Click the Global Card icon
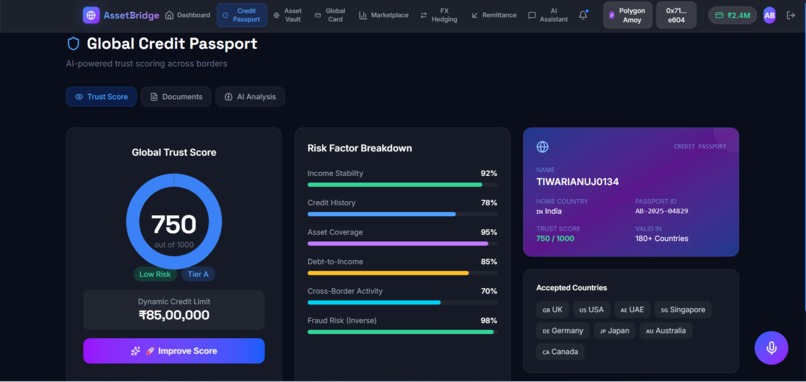 click(x=318, y=15)
